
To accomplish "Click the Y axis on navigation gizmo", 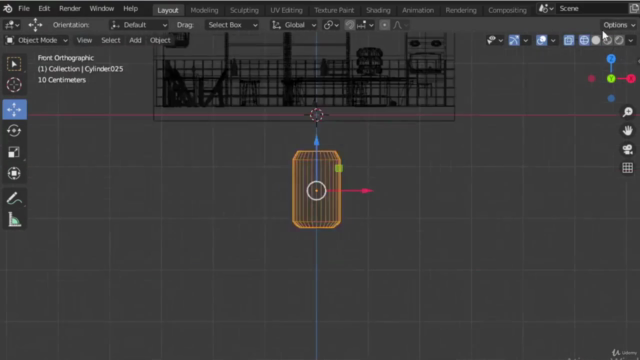I will (611, 79).
